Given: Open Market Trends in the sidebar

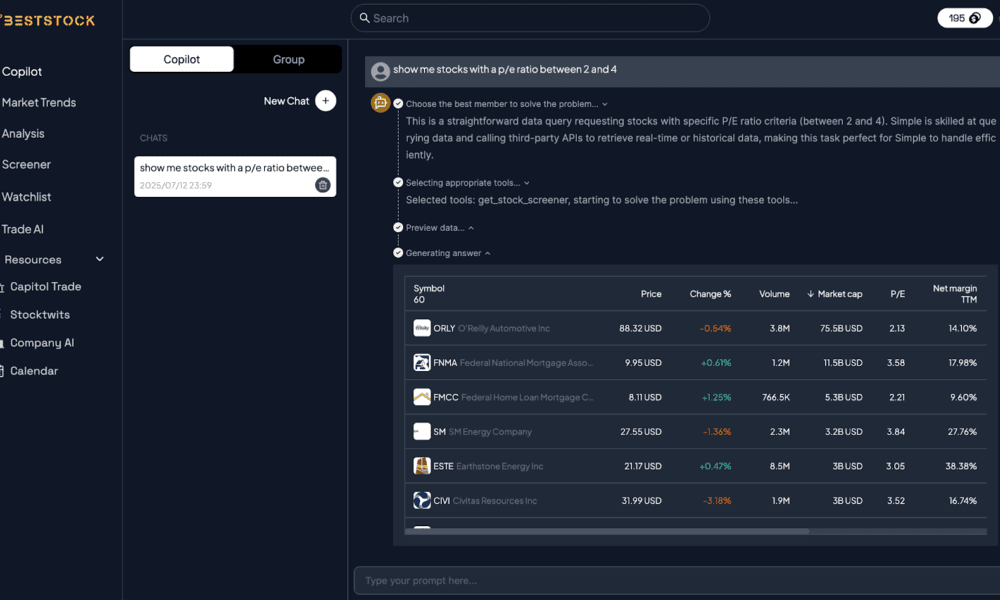Looking at the screenshot, I should [x=39, y=102].
